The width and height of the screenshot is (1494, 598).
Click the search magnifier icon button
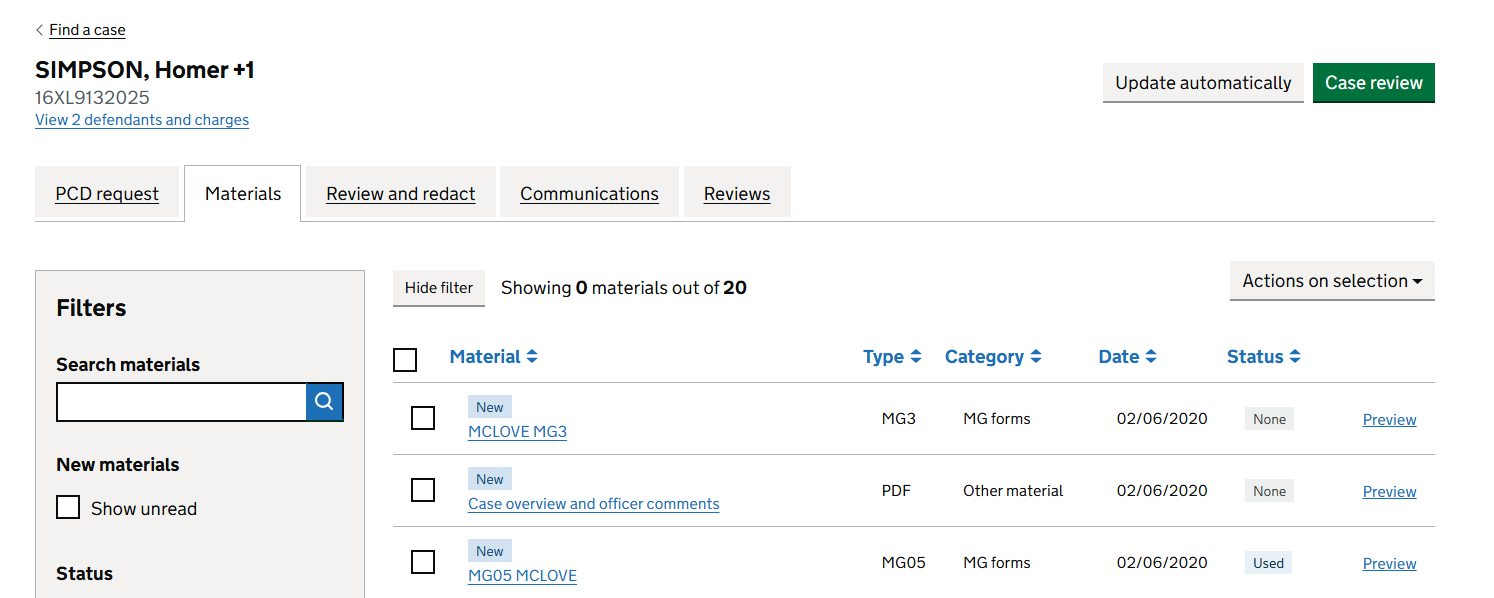pyautogui.click(x=324, y=402)
